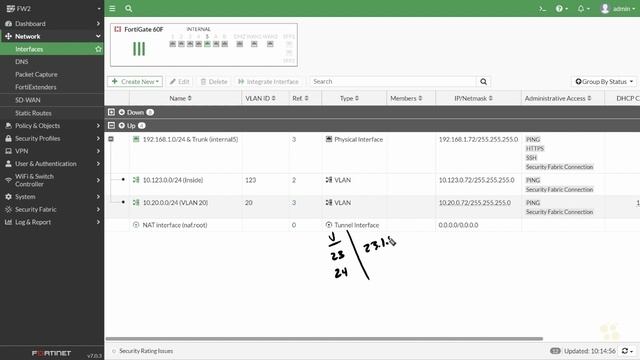
Task: Click the Delete button
Action: (x=214, y=82)
